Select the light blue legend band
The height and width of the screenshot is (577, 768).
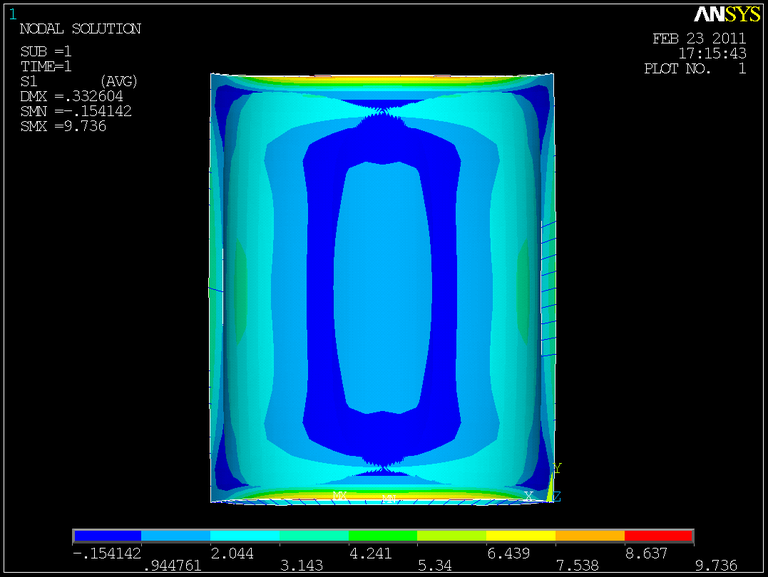[176, 536]
